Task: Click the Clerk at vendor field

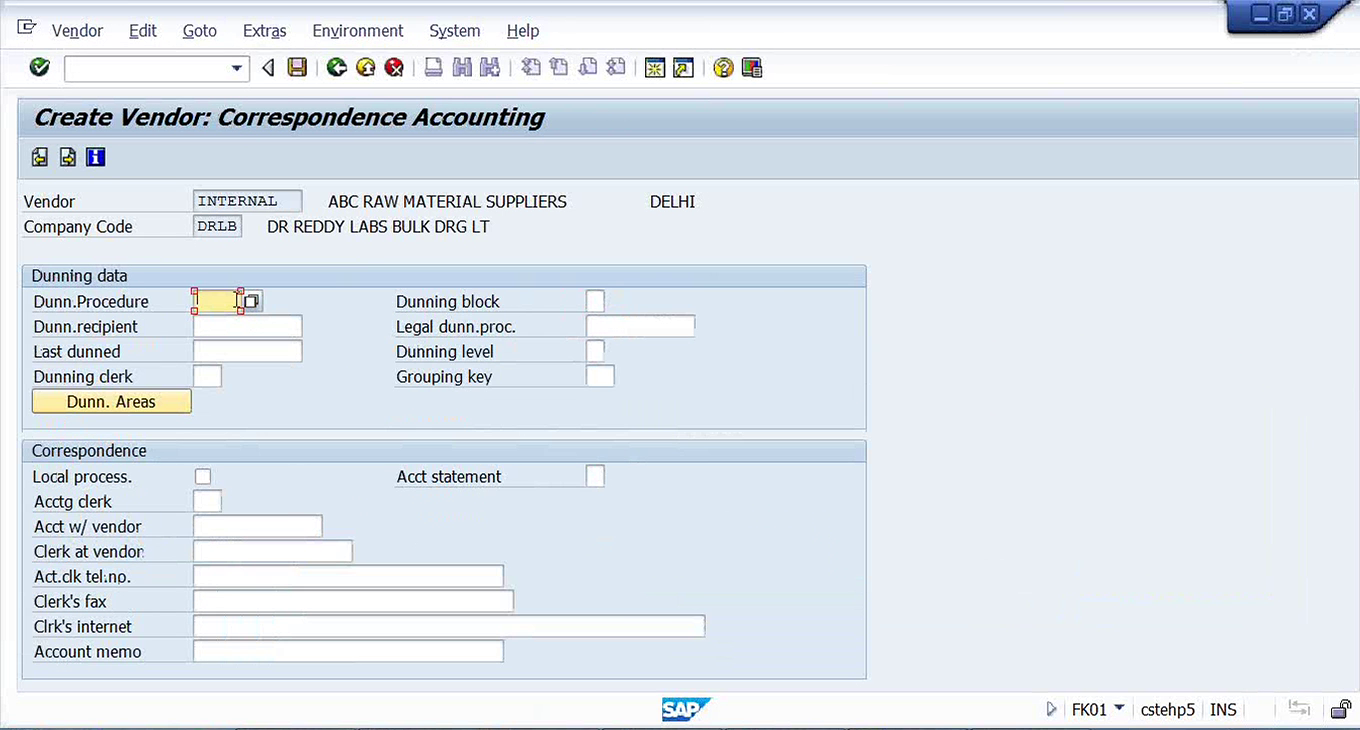Action: click(x=273, y=551)
